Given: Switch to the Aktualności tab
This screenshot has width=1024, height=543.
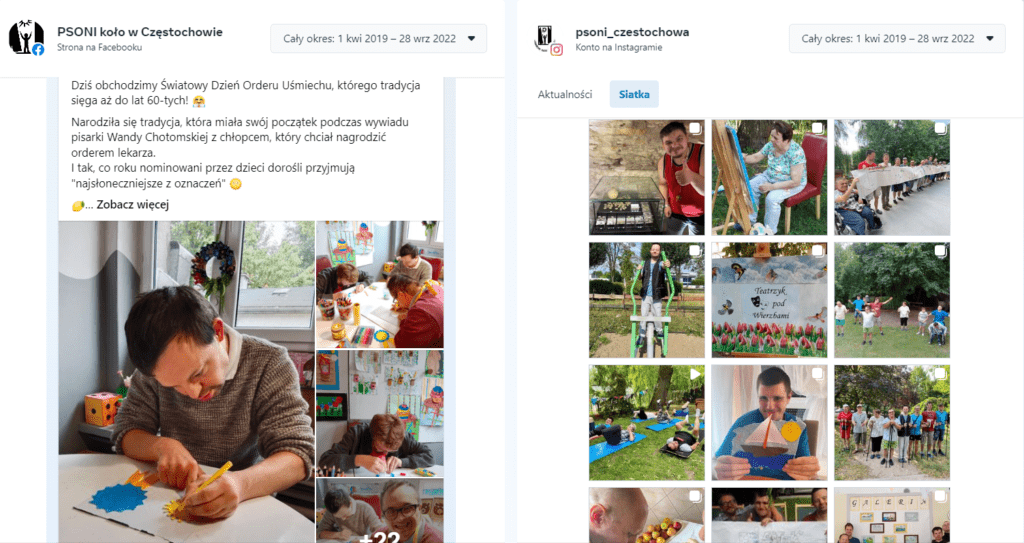Looking at the screenshot, I should tap(565, 94).
